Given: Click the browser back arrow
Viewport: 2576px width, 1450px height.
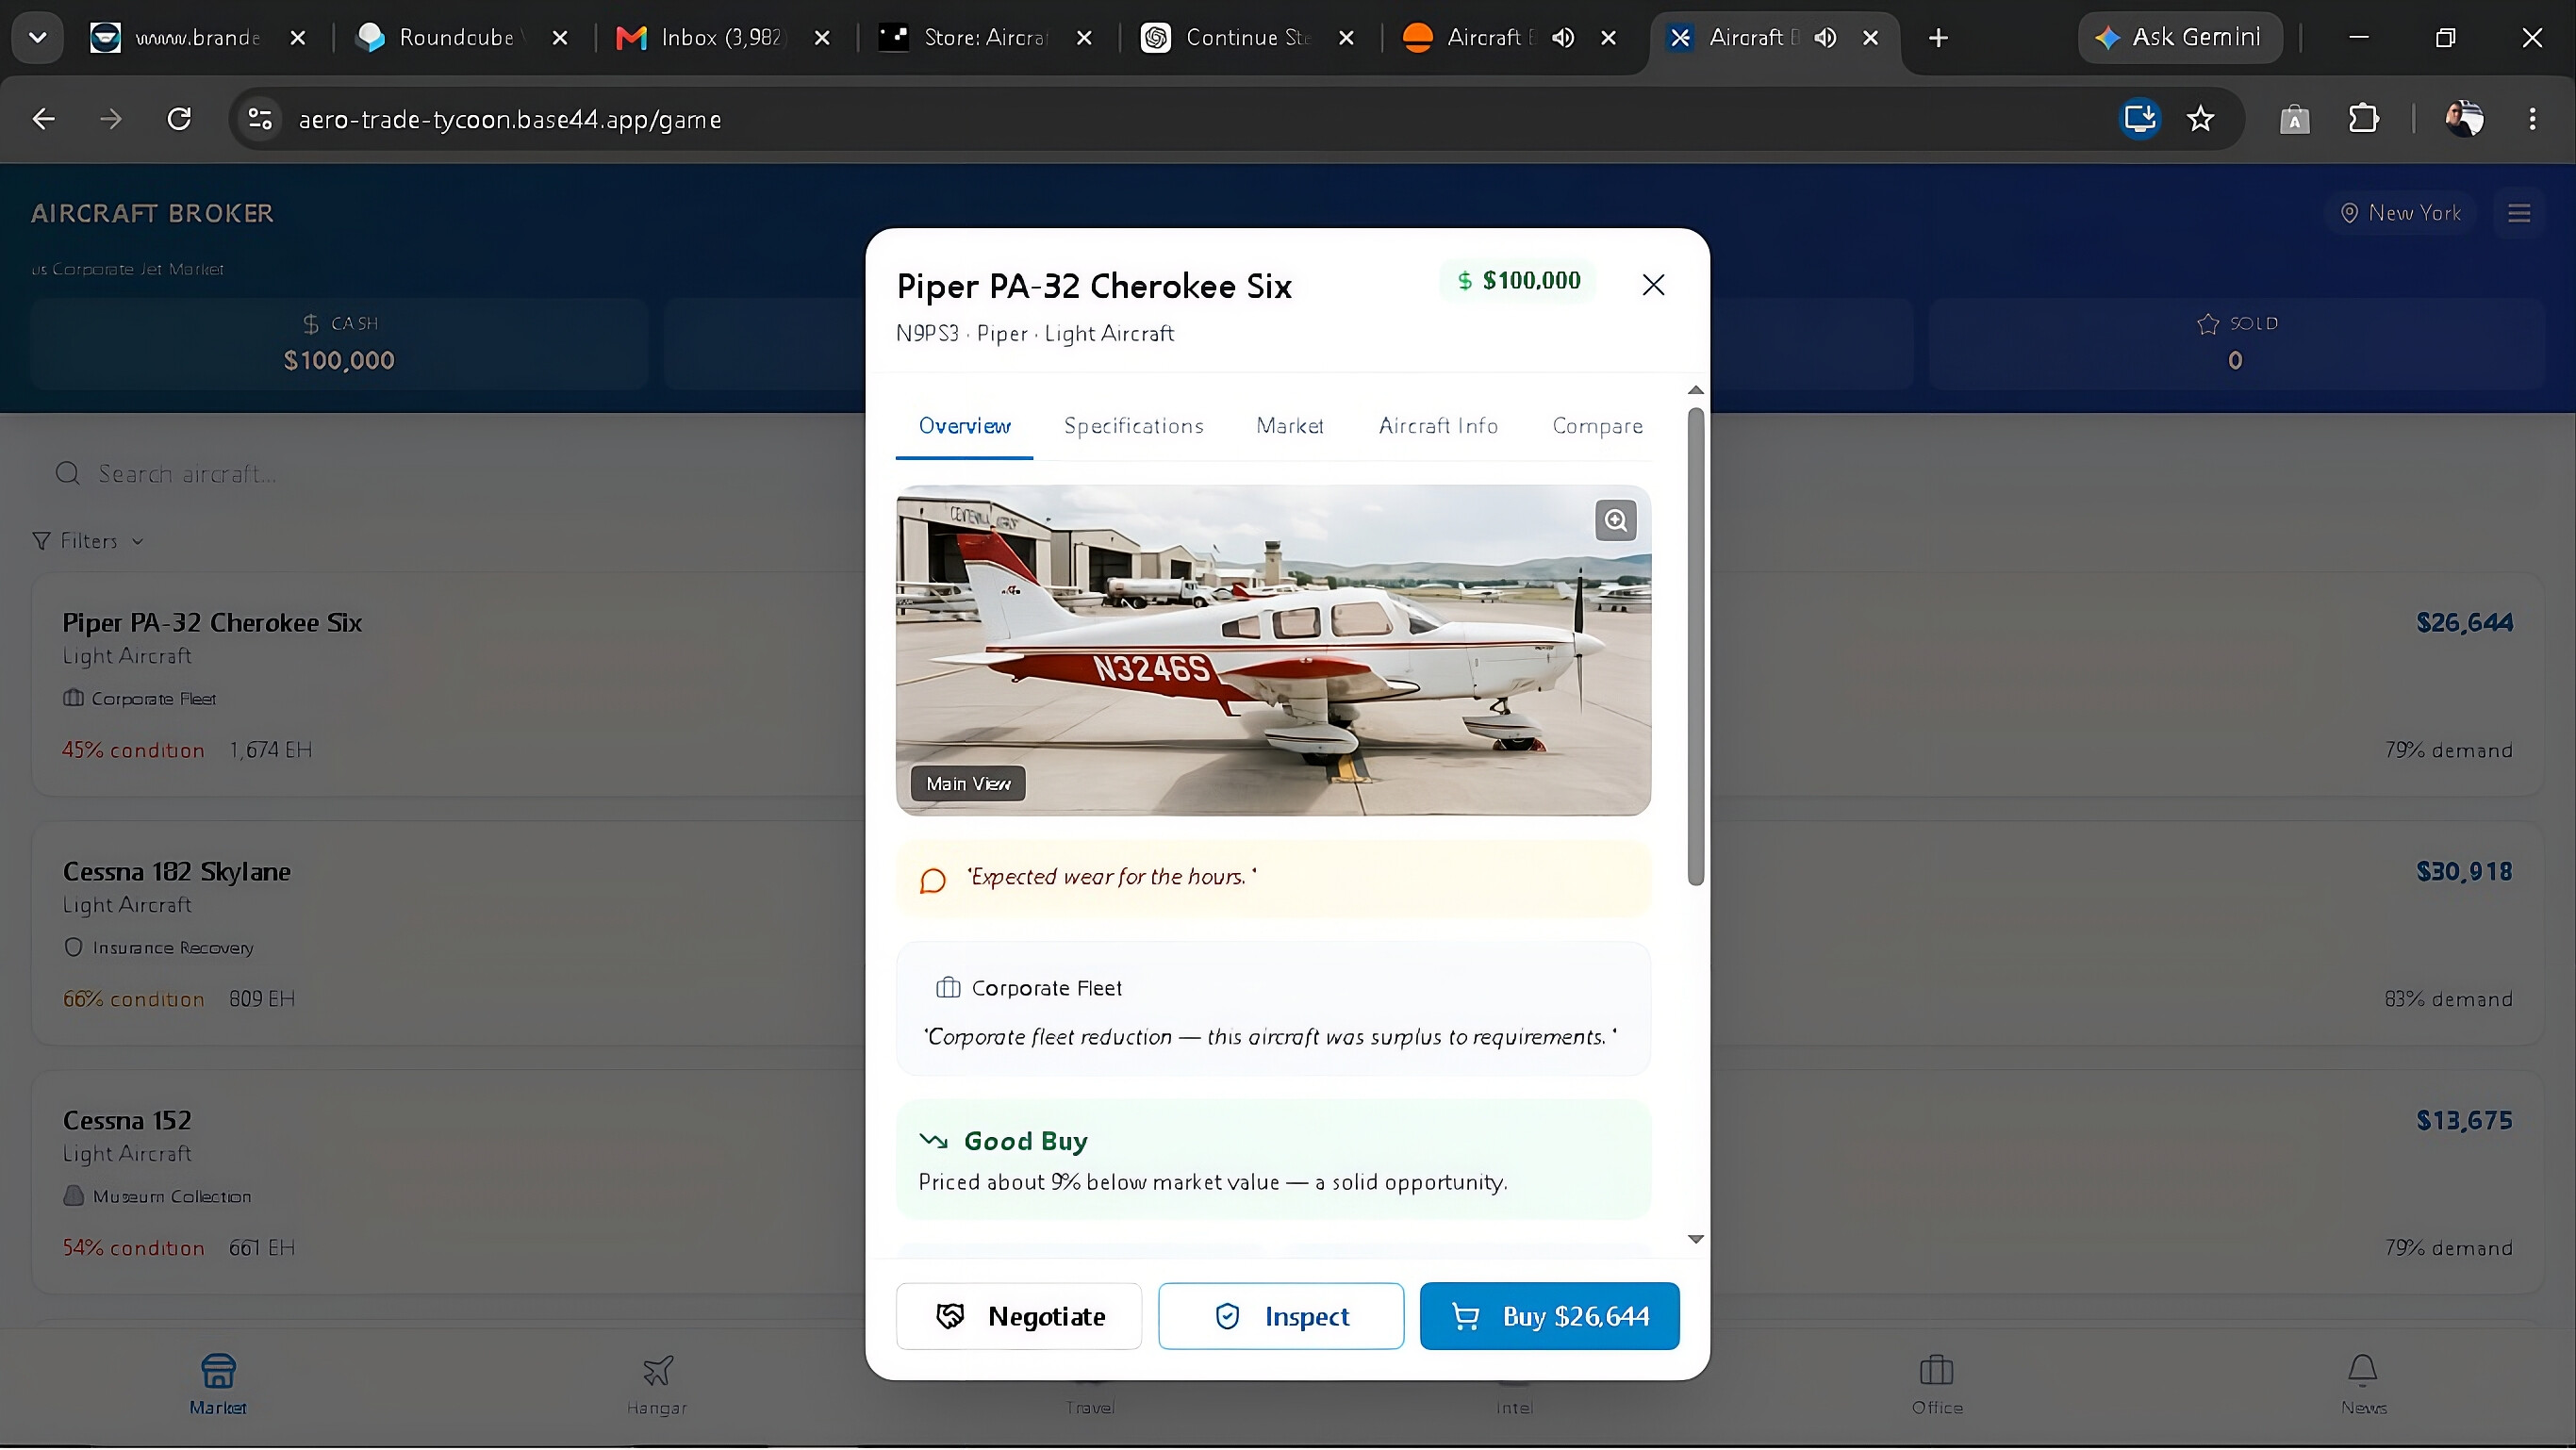Looking at the screenshot, I should [x=43, y=119].
